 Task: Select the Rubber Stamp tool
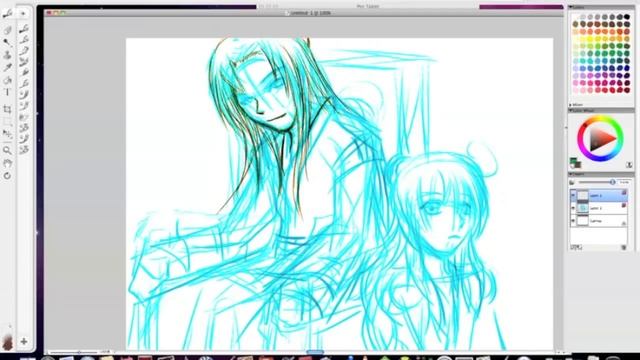tap(7, 55)
